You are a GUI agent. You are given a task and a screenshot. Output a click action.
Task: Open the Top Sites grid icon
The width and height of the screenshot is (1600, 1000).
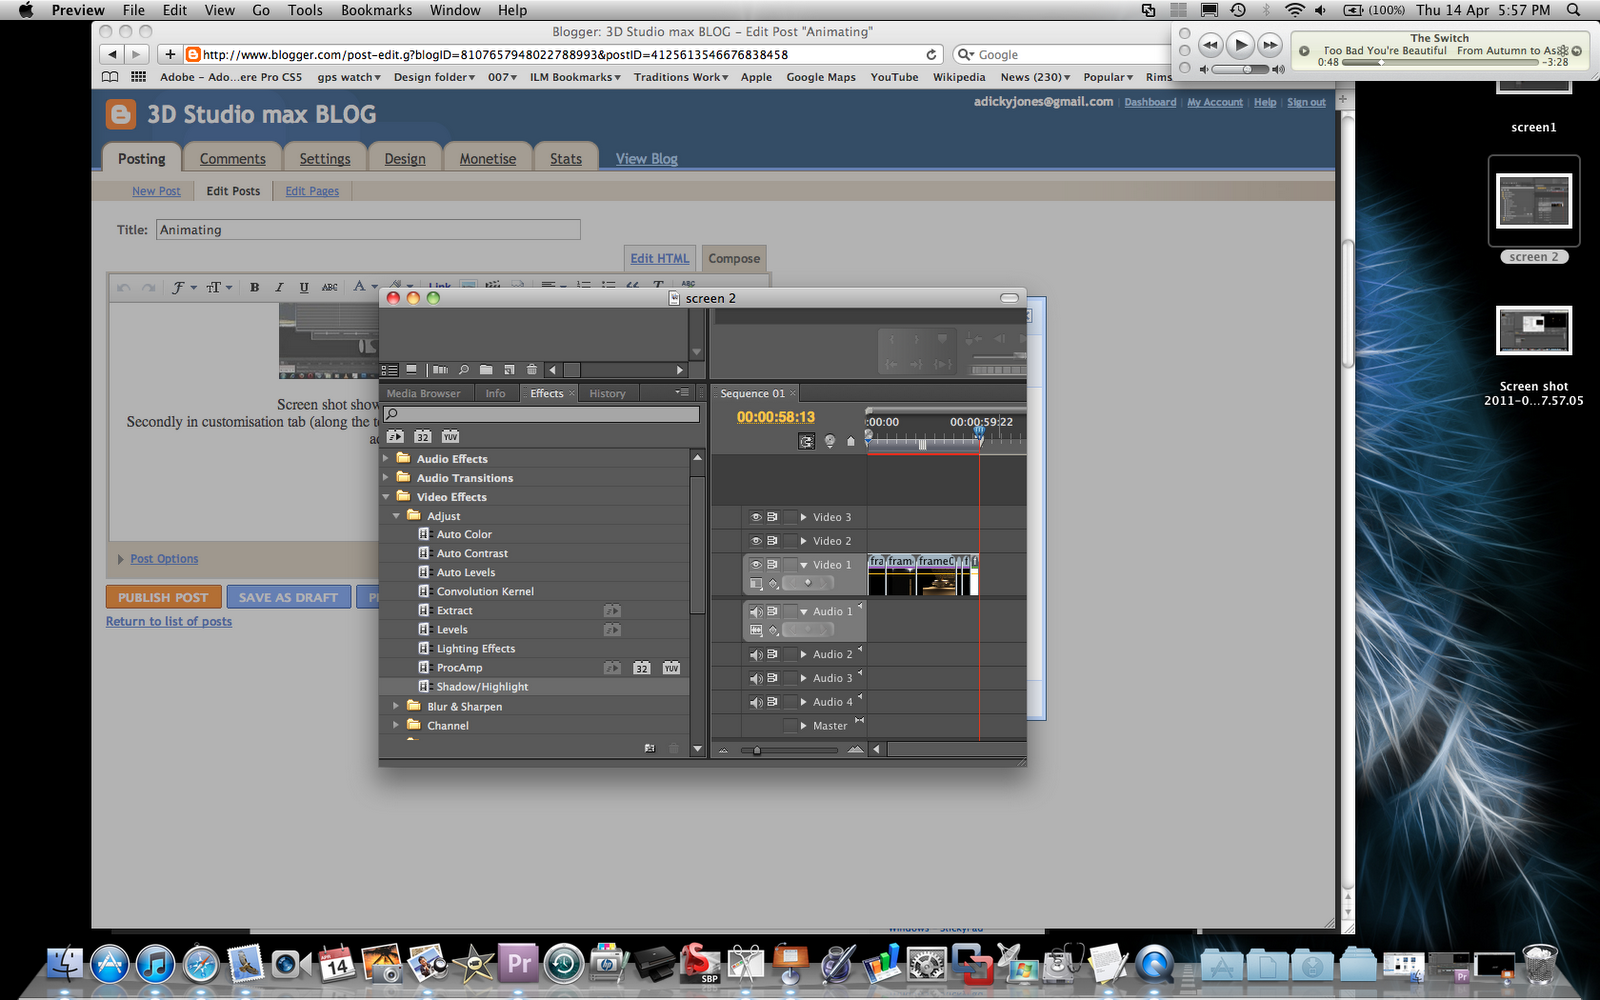click(138, 77)
